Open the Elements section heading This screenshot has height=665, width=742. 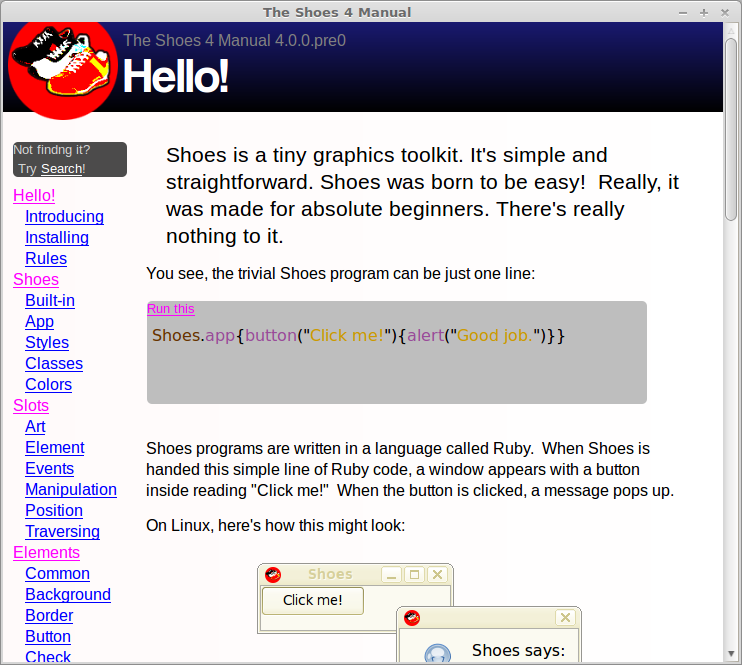pos(46,552)
